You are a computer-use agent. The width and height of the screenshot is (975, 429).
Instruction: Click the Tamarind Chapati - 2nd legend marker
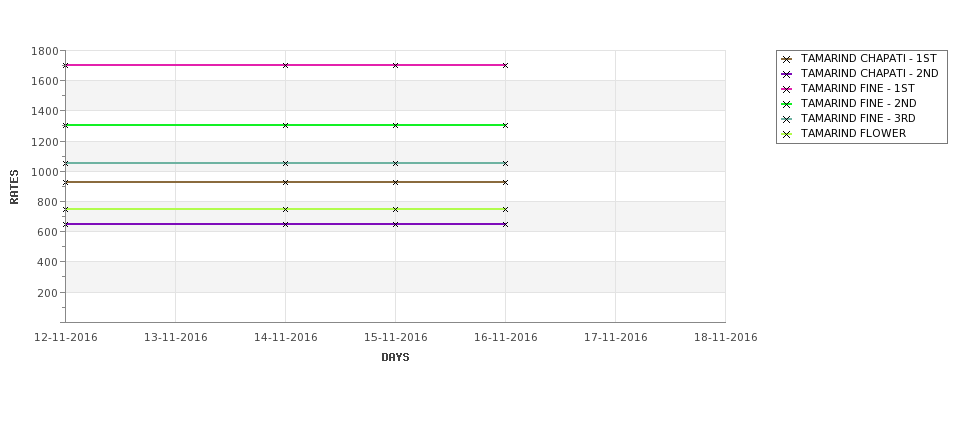(787, 74)
